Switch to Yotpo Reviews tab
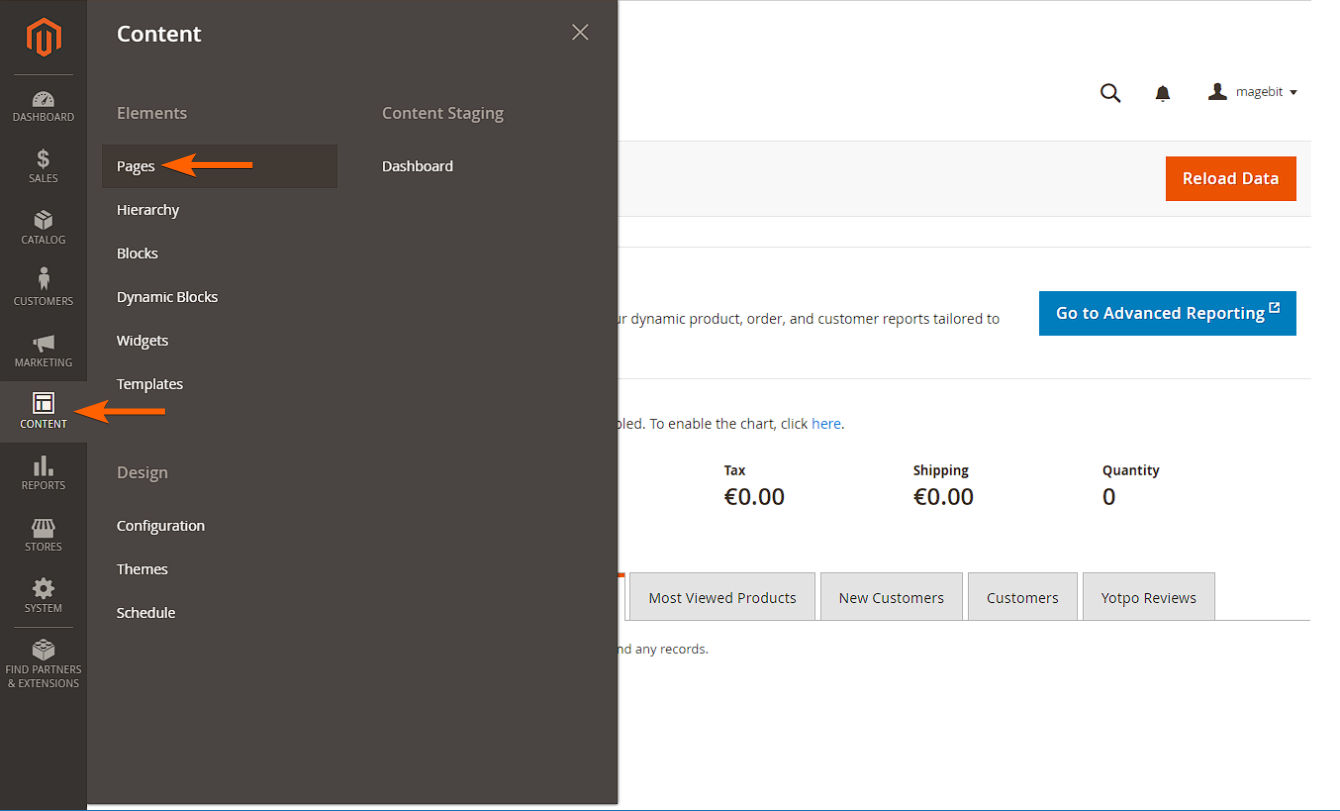The width and height of the screenshot is (1340, 811). pos(1148,597)
